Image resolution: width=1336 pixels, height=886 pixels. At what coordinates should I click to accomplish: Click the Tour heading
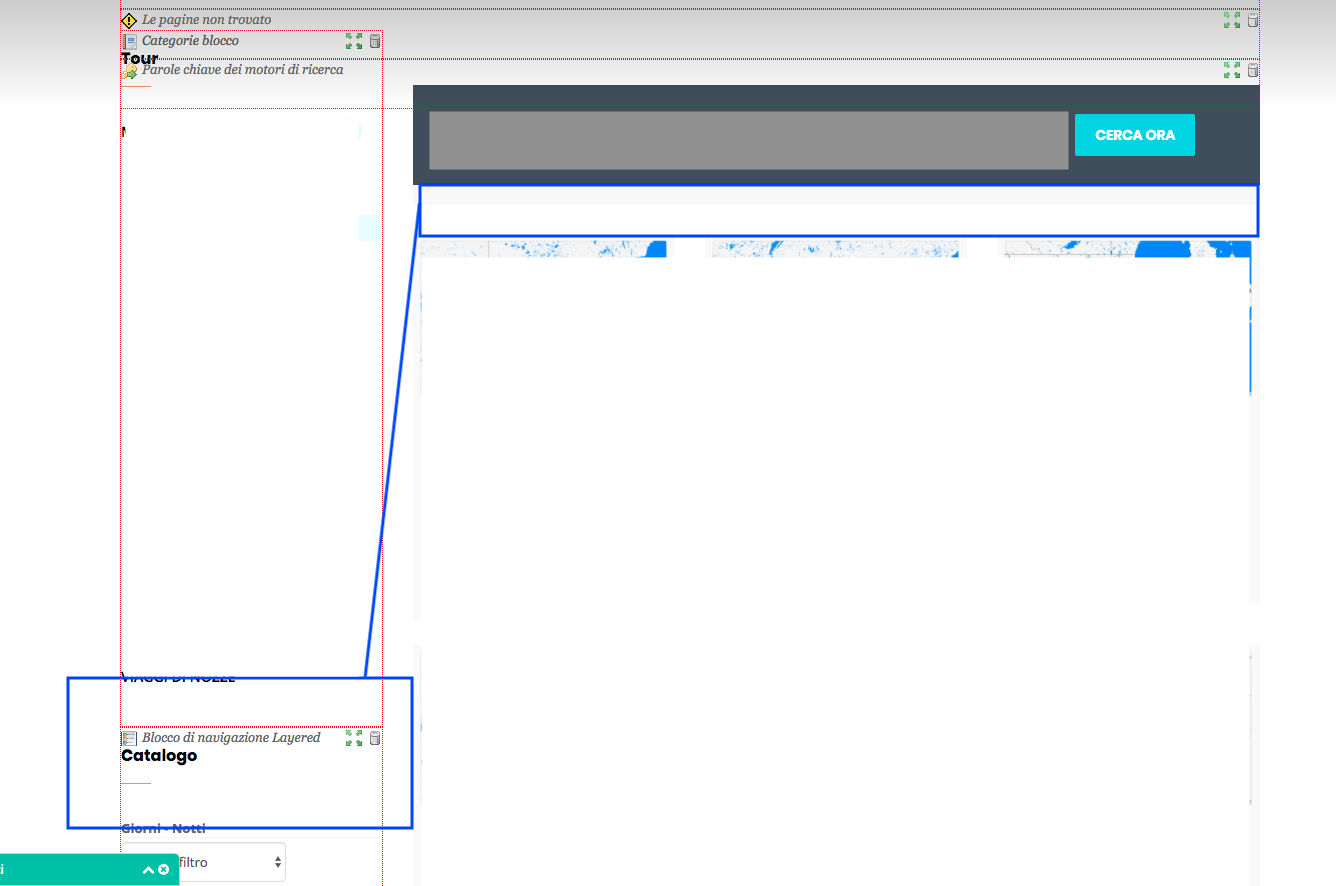pos(140,59)
